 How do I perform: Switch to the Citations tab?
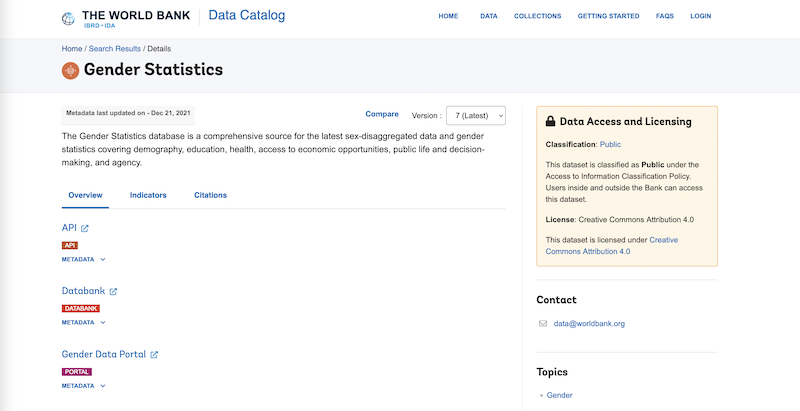[210, 195]
